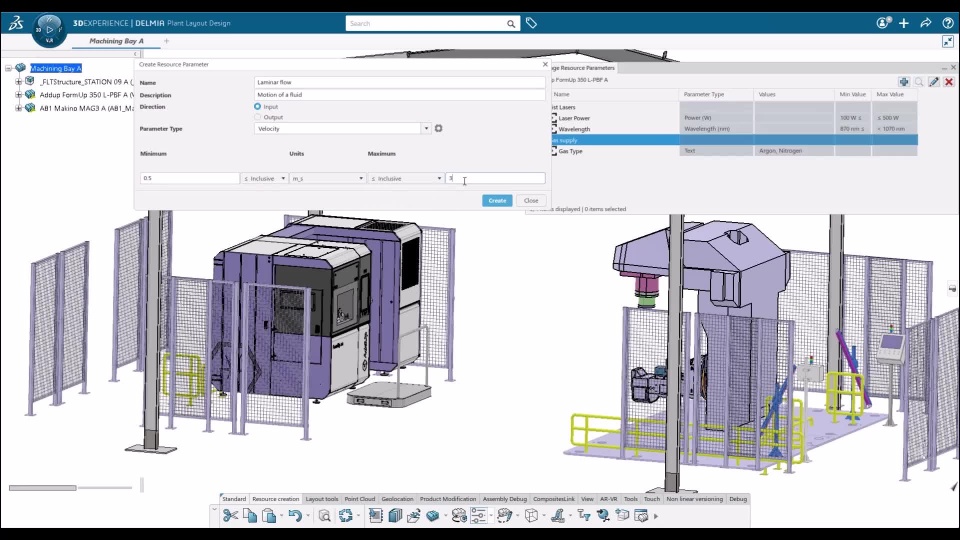Switch to the Layout tools tab
Viewport: 960px width, 540px height.
tap(321, 499)
